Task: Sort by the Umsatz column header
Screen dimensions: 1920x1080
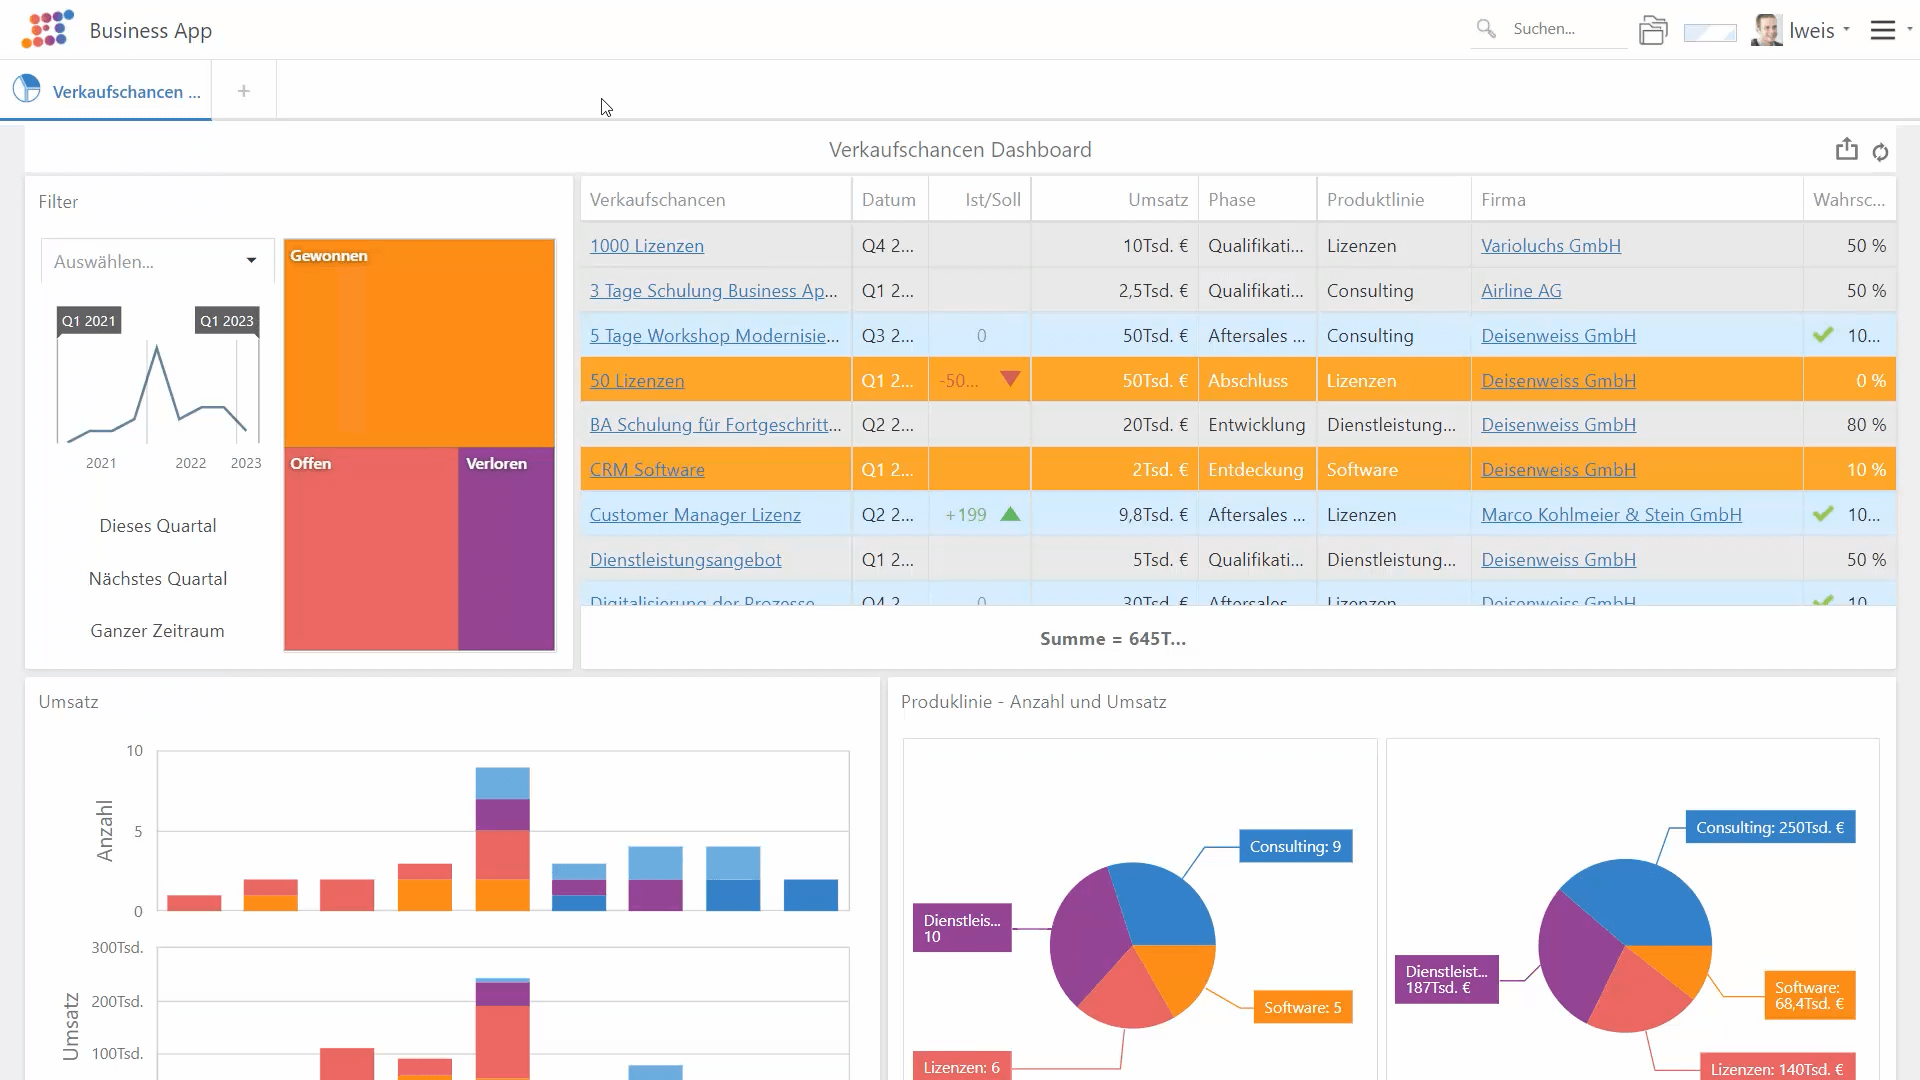Action: click(x=1157, y=200)
